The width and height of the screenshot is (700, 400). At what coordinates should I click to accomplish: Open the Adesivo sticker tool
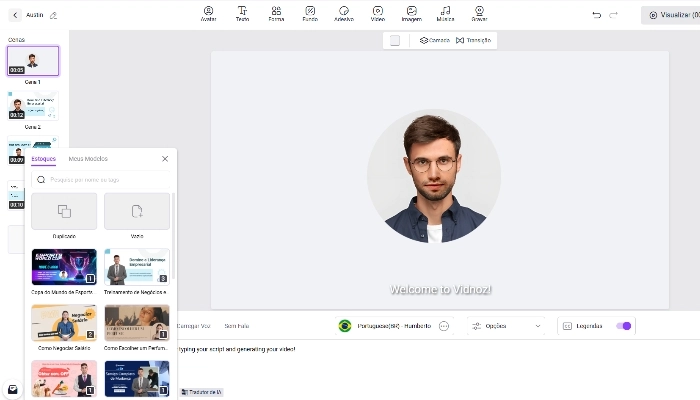tap(344, 14)
